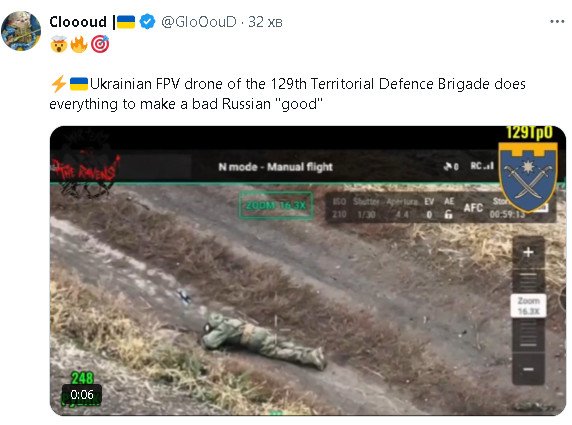This screenshot has height=425, width=572.
Task: Click the 0:06 video duration badge
Action: click(x=82, y=394)
